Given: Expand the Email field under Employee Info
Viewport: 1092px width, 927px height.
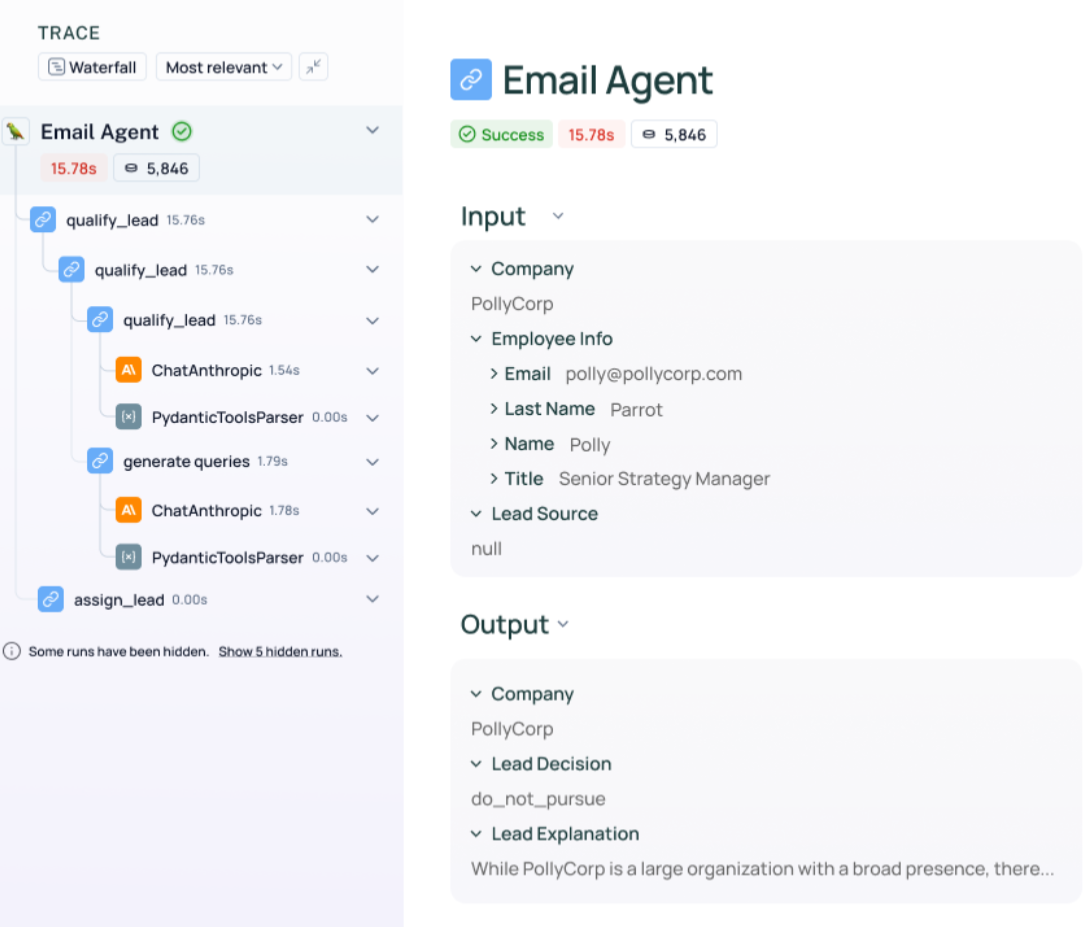Looking at the screenshot, I should click(494, 374).
